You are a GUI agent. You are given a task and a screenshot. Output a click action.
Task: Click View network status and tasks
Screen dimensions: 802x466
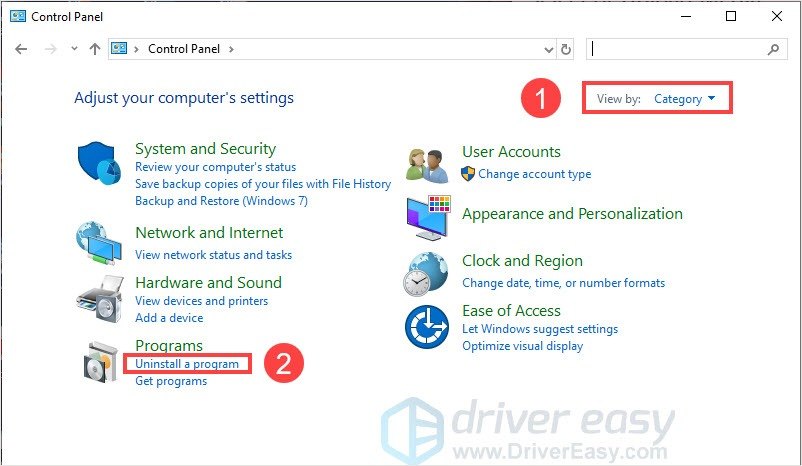[x=213, y=255]
